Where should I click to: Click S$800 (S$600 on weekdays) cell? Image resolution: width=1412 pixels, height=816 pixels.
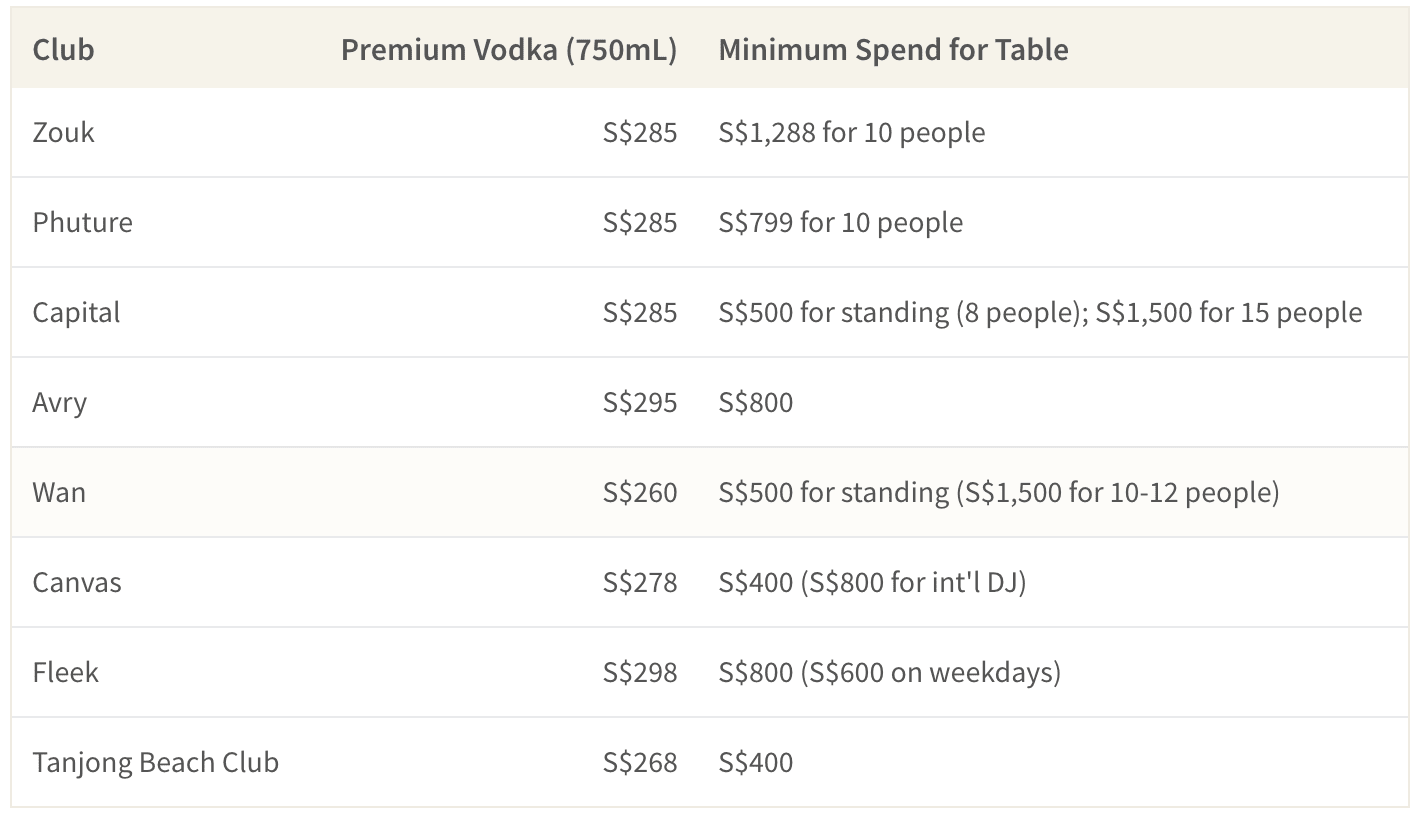pos(890,672)
